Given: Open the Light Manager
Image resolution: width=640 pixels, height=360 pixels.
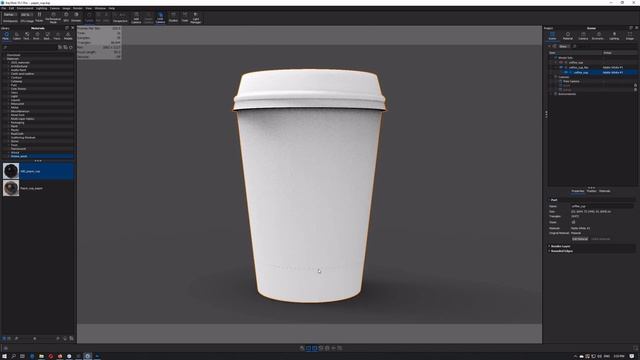Looking at the screenshot, I should 196,18.
